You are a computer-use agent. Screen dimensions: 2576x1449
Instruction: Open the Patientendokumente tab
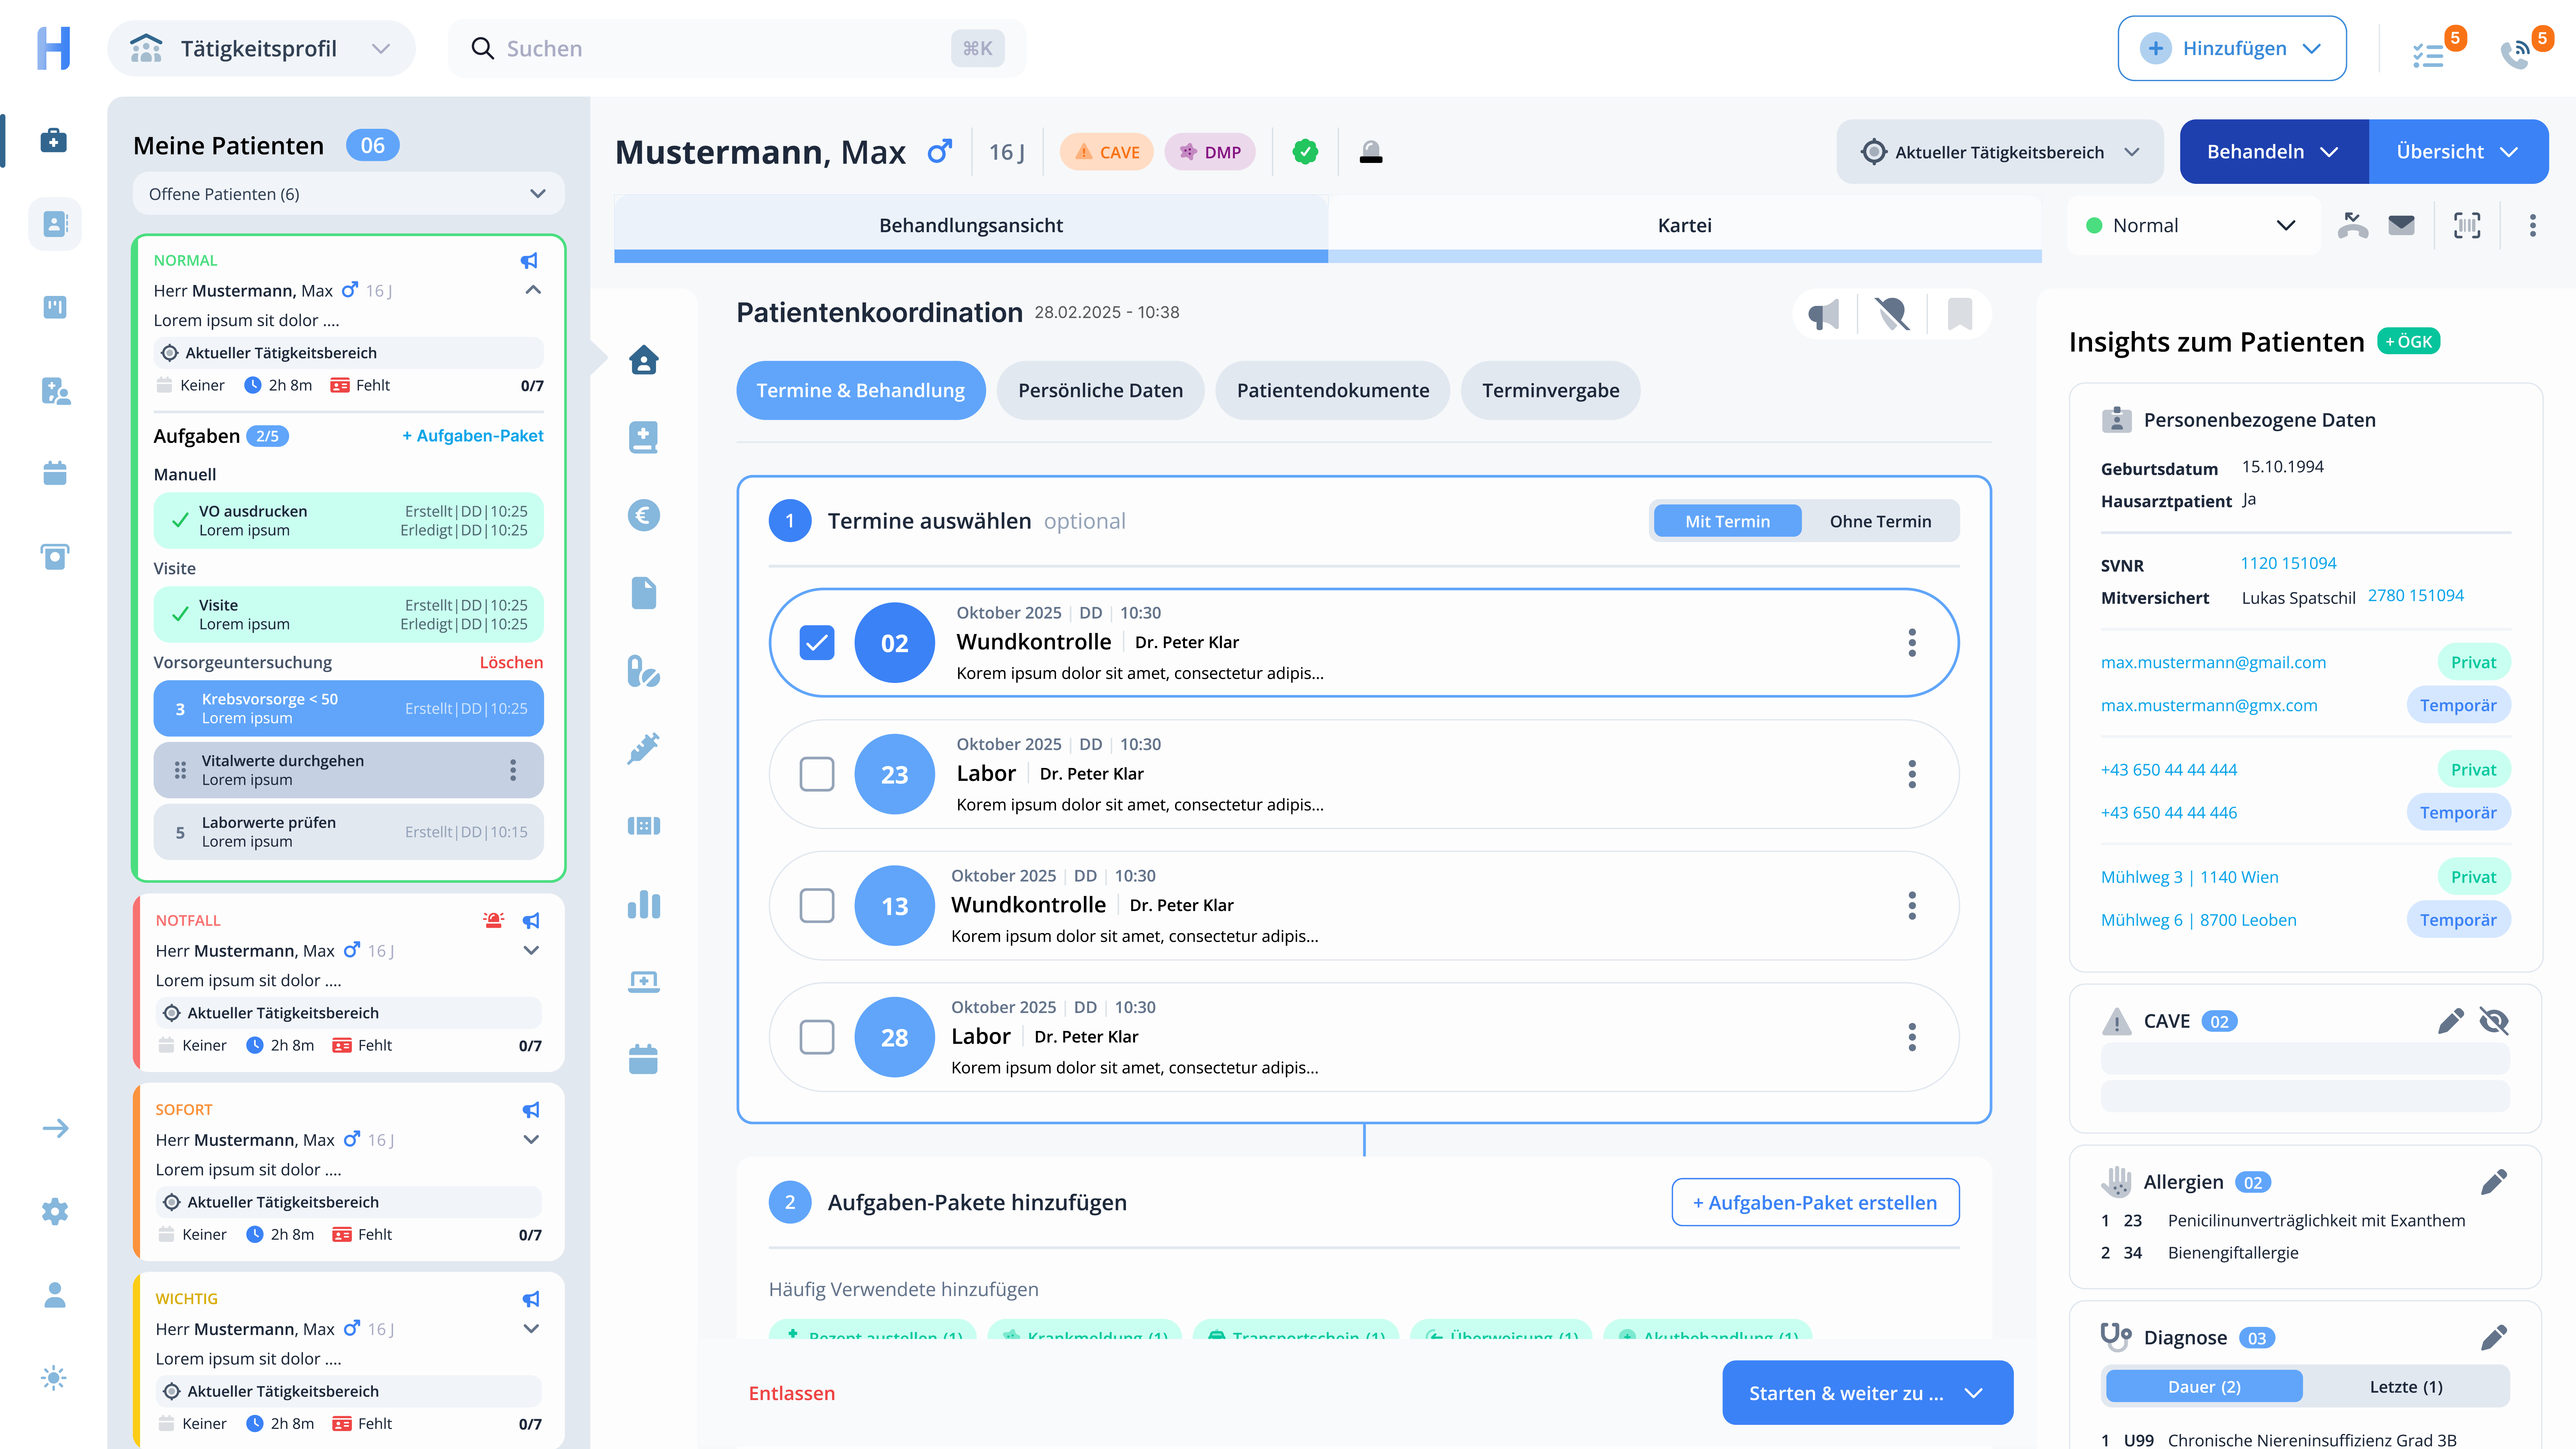tap(1332, 390)
